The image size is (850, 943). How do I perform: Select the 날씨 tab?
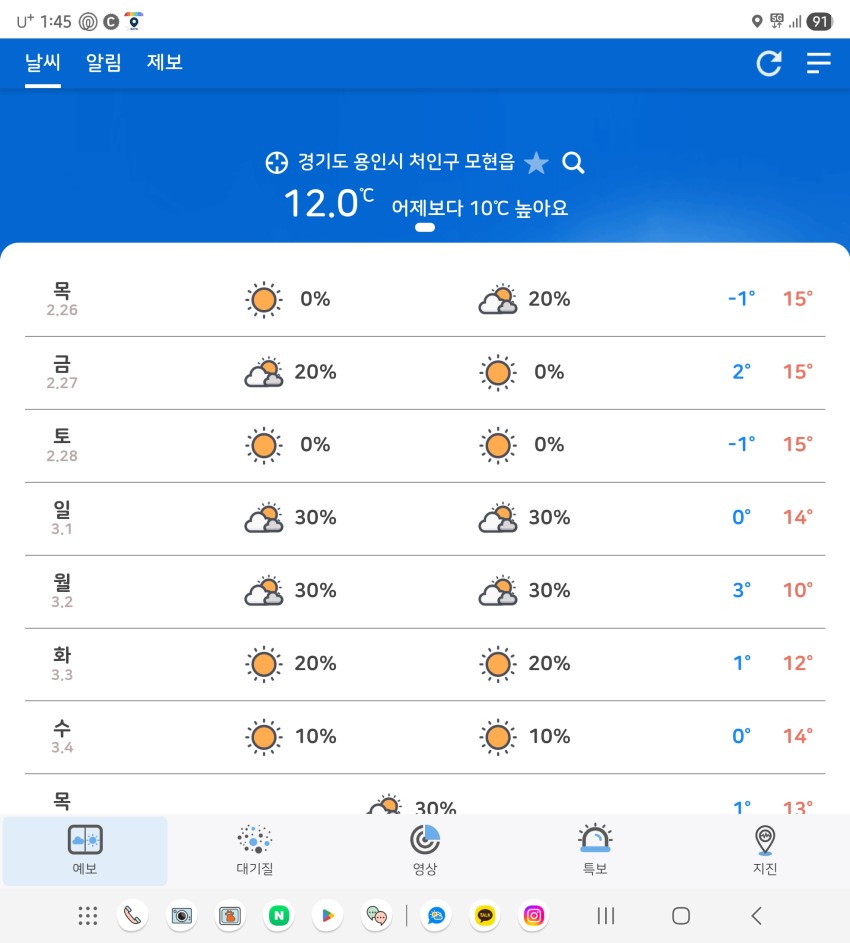pos(43,63)
